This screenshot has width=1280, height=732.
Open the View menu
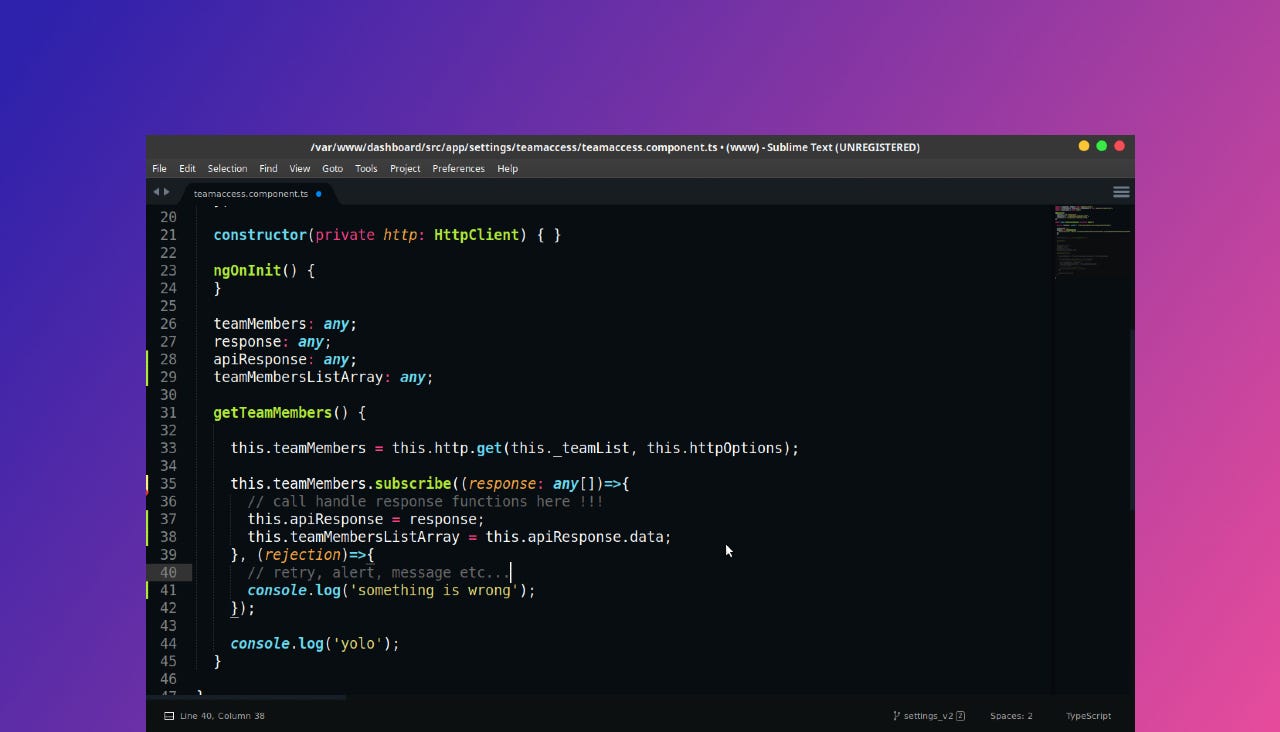pos(299,168)
